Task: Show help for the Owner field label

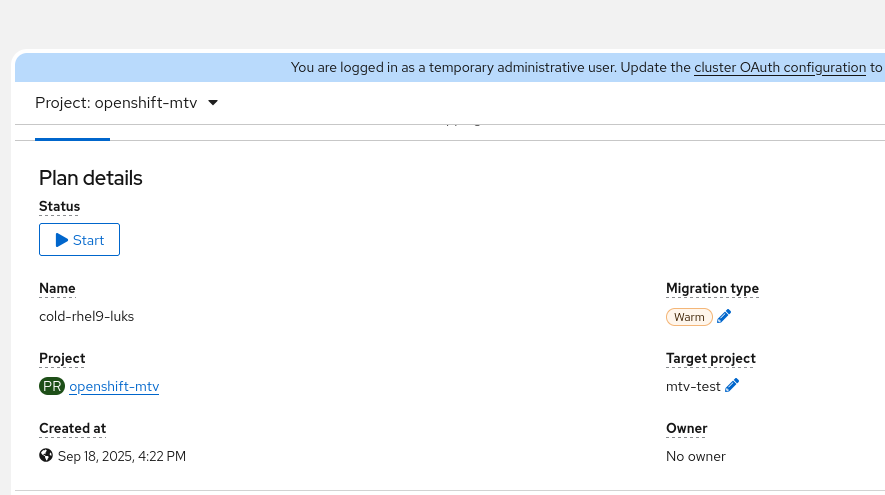Action: pos(686,429)
